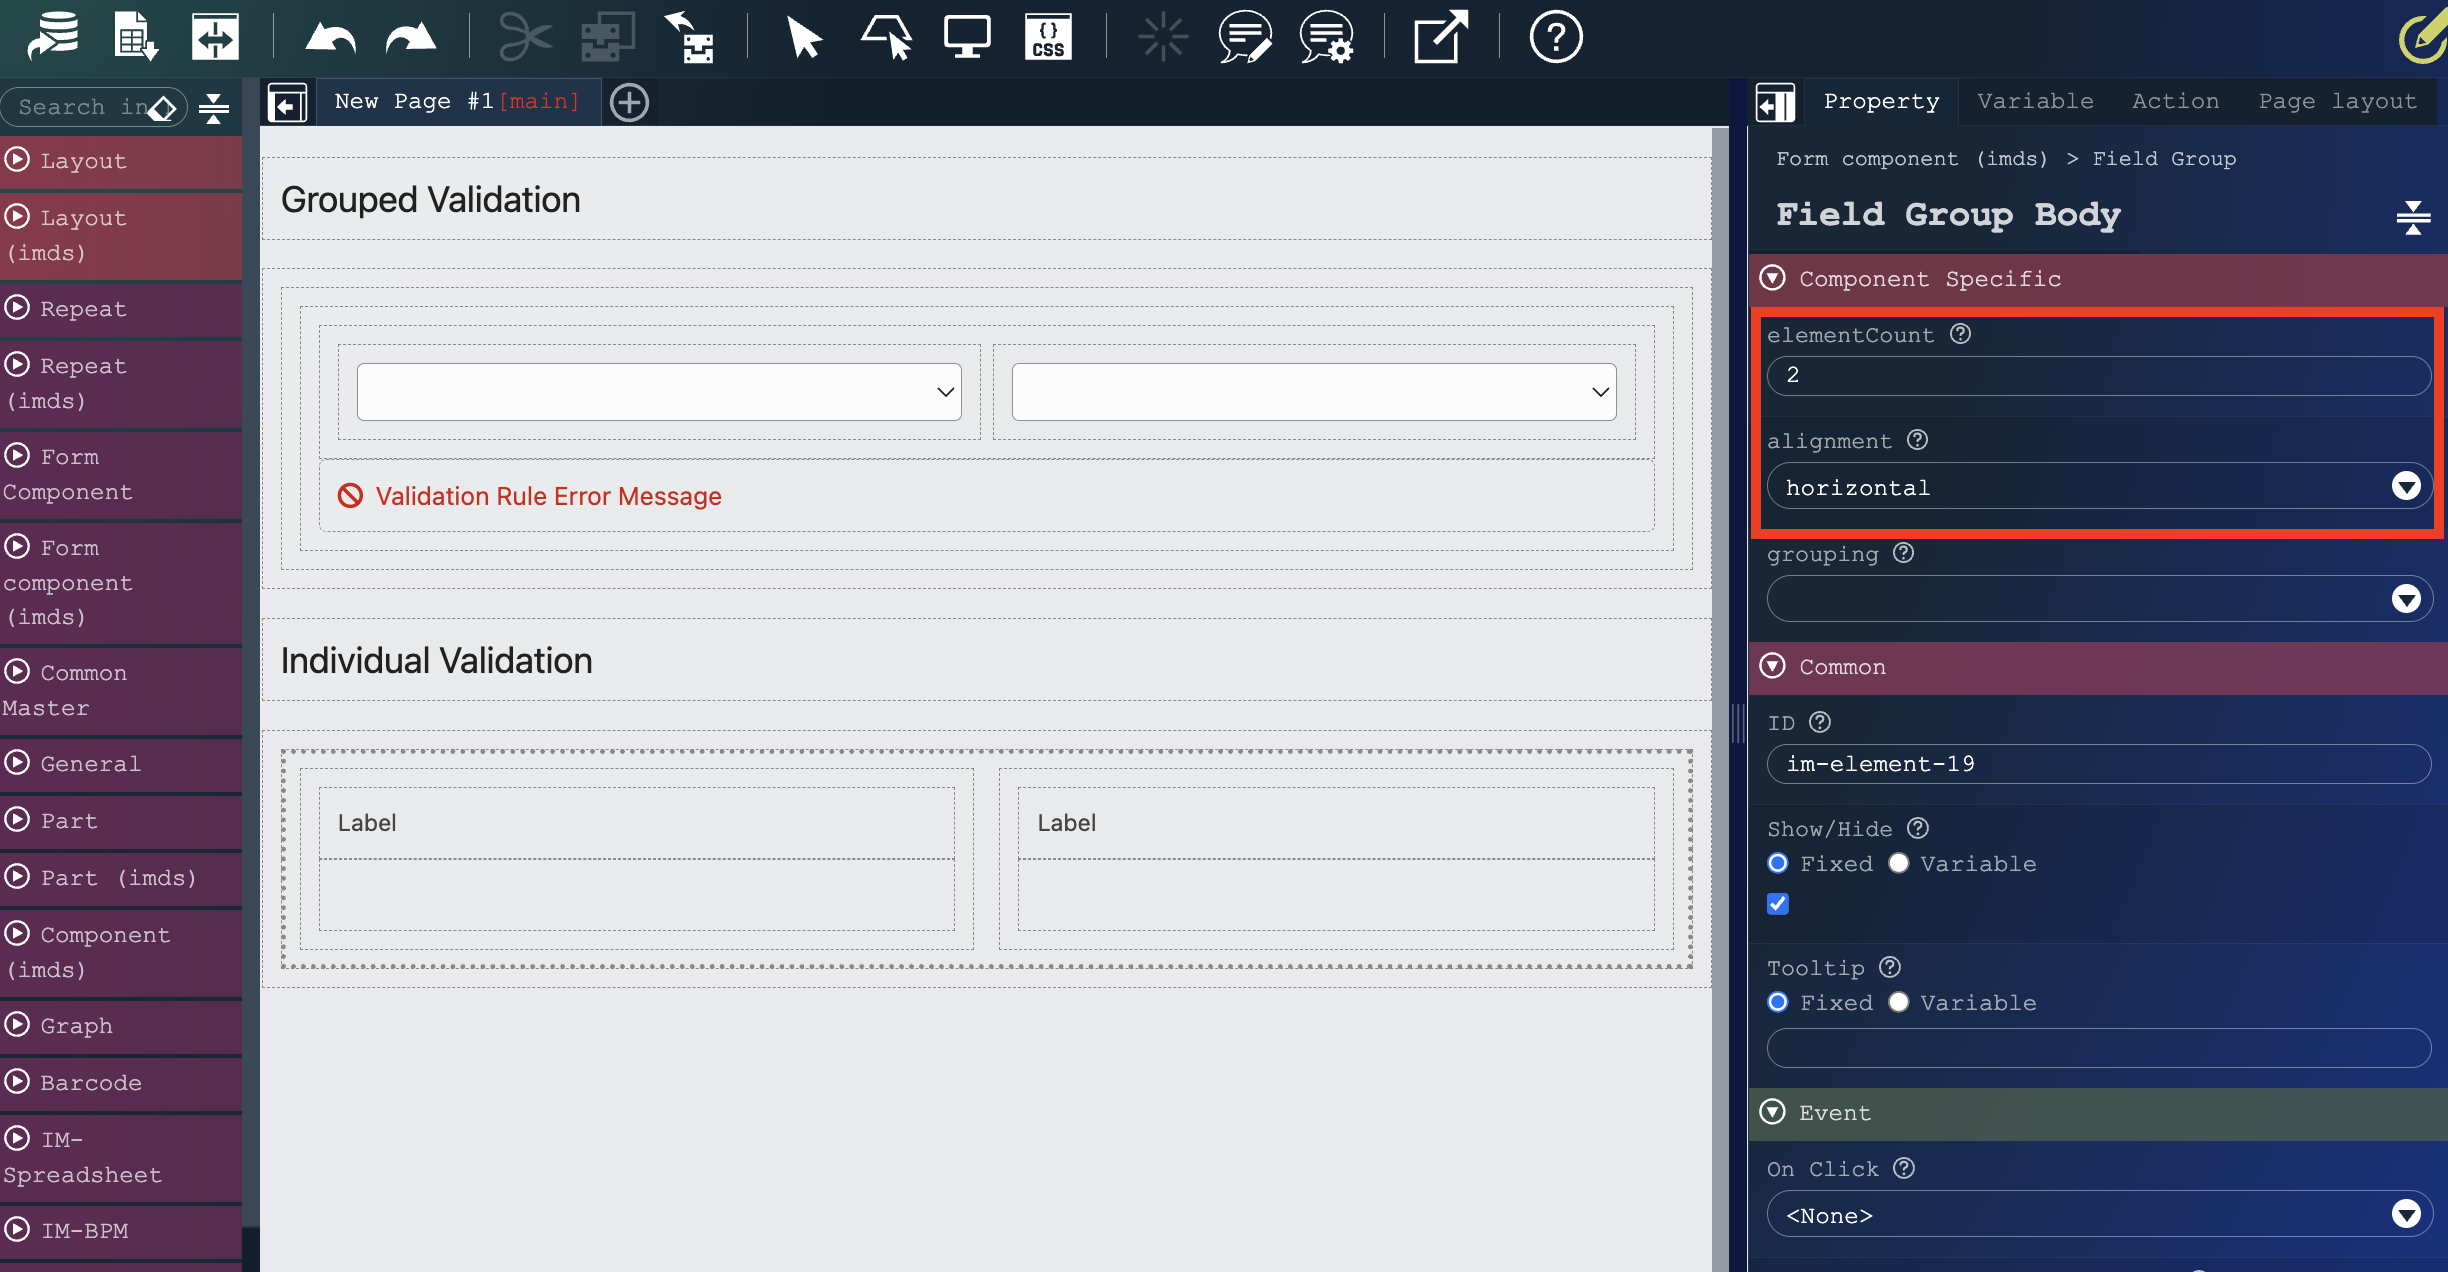
Task: Open the help question mark icon
Action: [x=1555, y=38]
